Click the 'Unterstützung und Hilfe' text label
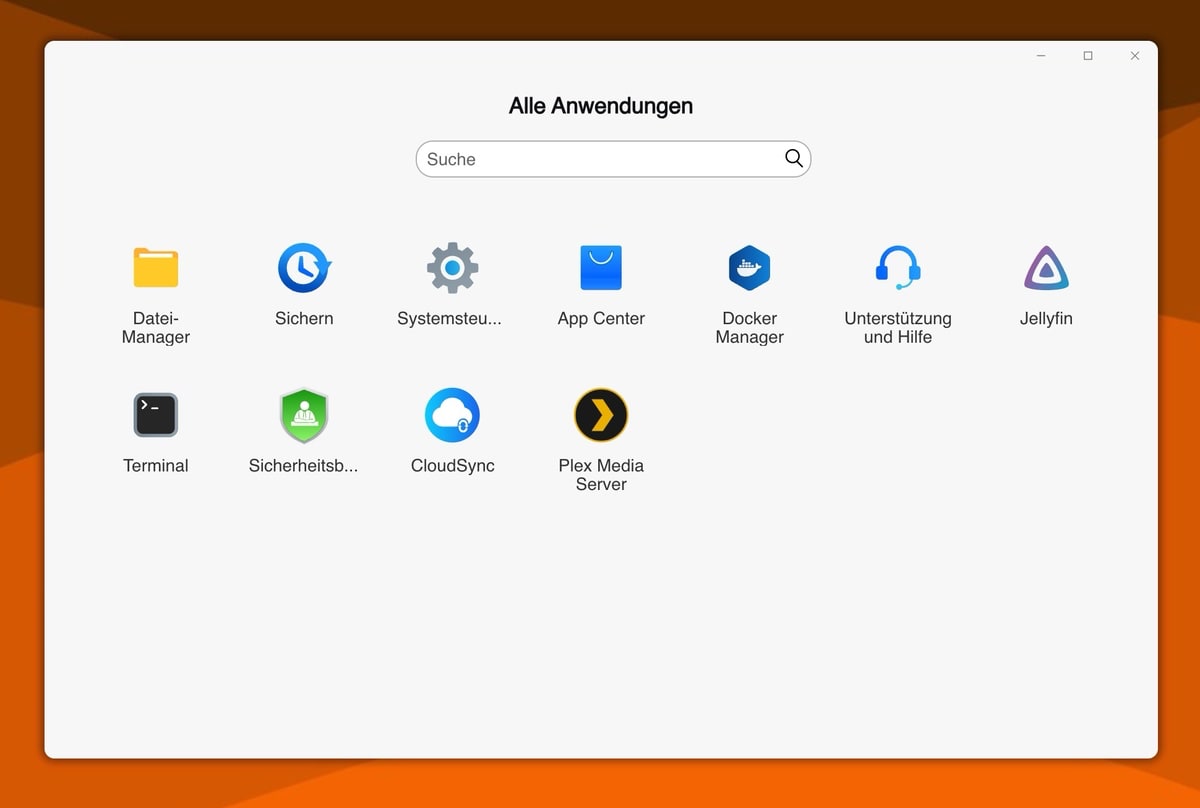Screen dimensions: 1200x808 click(x=897, y=328)
